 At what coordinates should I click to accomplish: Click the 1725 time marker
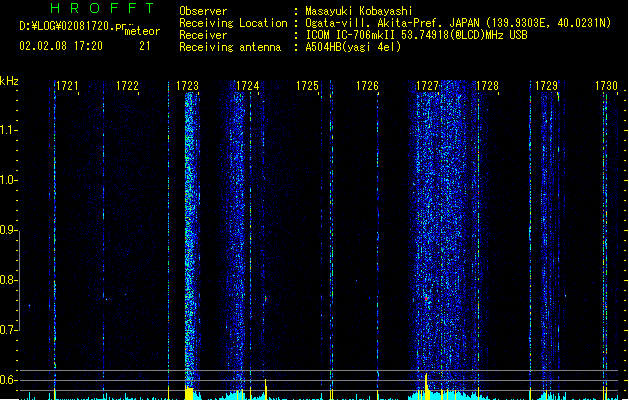coord(307,86)
